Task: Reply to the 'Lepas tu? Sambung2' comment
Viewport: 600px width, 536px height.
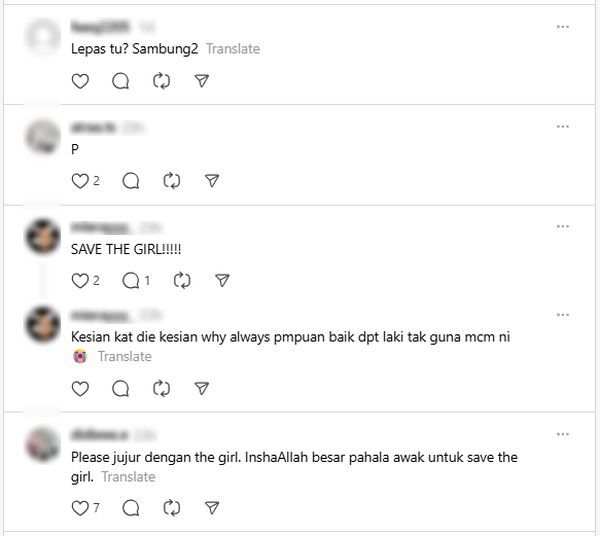Action: [121, 81]
